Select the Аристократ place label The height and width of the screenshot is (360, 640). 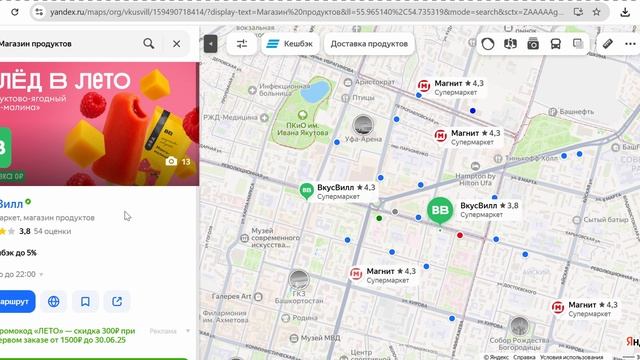pos(375,82)
